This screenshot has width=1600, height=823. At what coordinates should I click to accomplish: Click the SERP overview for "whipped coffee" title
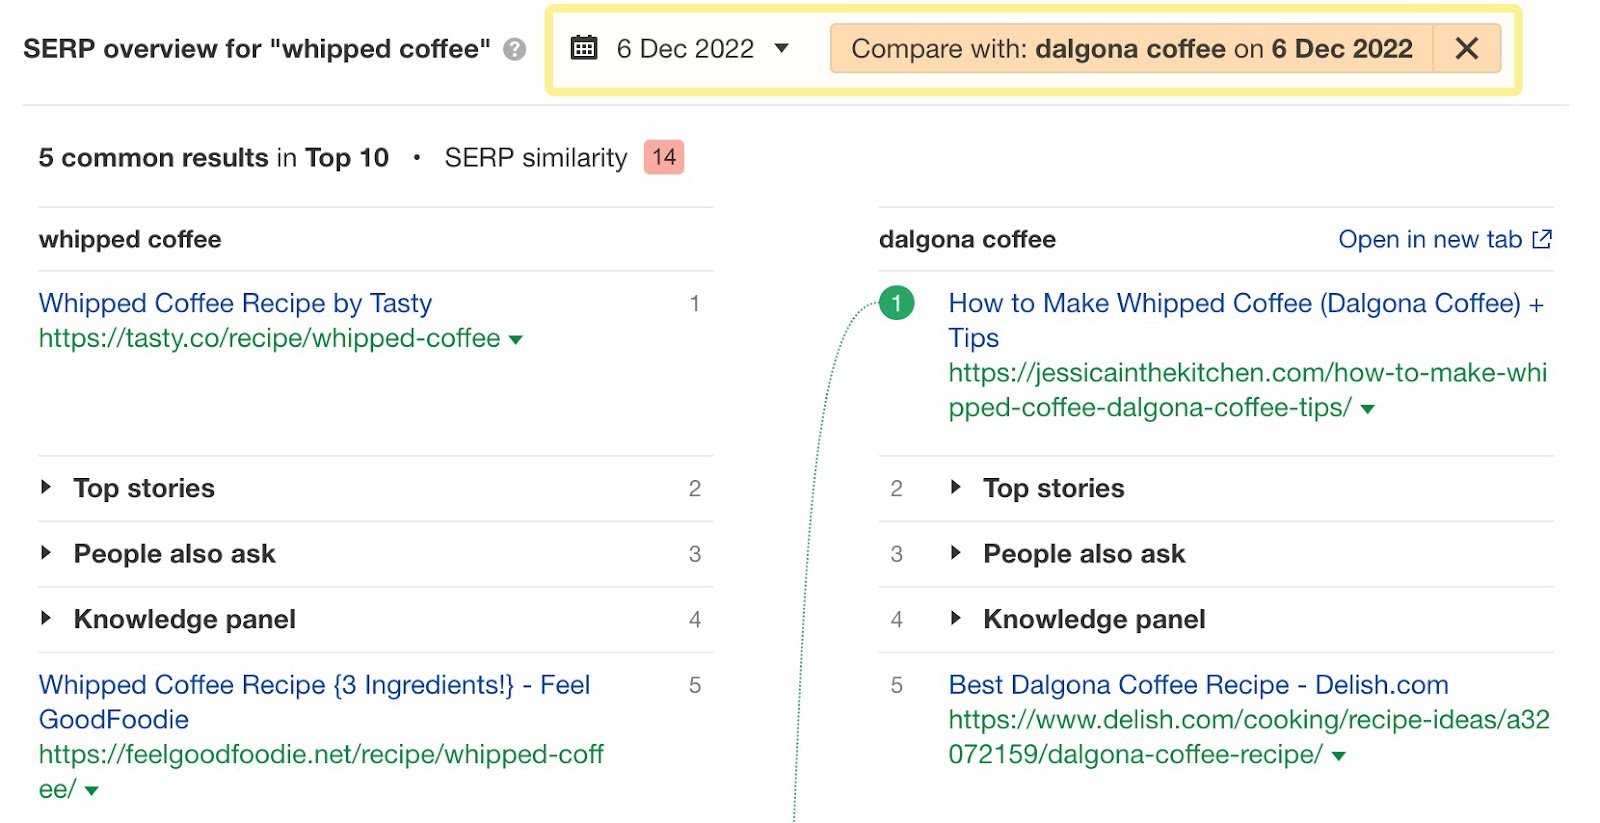257,49
